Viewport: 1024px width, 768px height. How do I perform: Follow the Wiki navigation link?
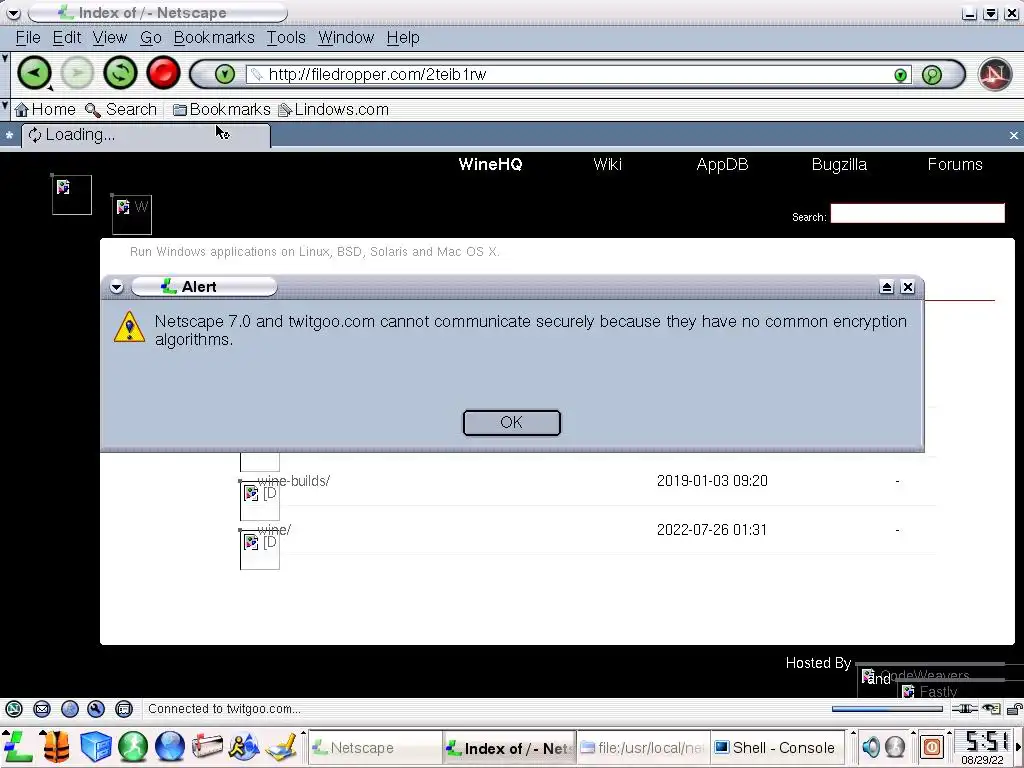tap(607, 165)
